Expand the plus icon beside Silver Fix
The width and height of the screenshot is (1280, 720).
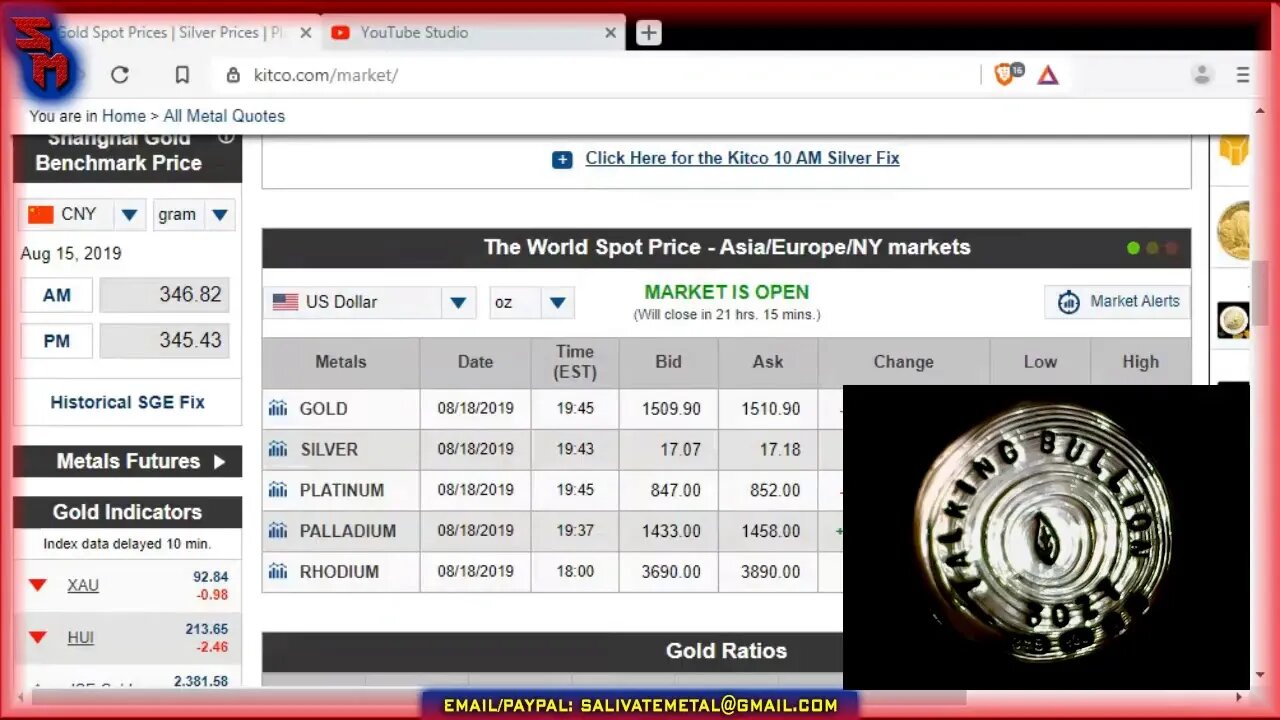click(562, 159)
